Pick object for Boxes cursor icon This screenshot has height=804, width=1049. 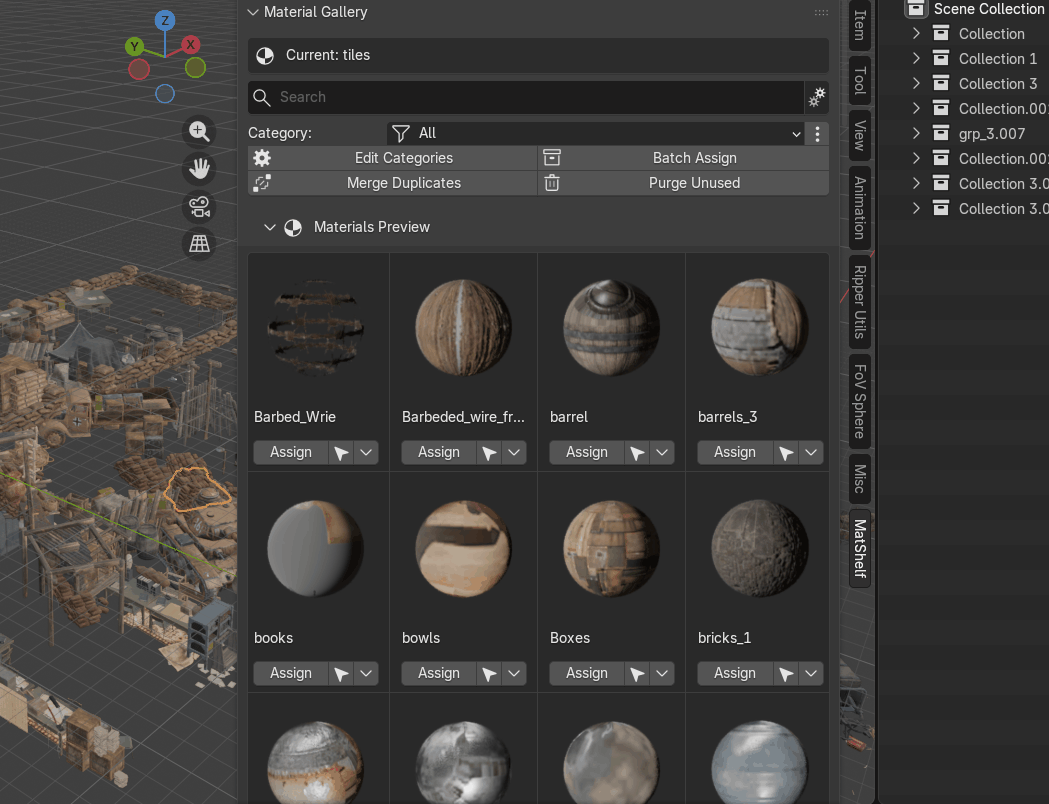coord(637,674)
